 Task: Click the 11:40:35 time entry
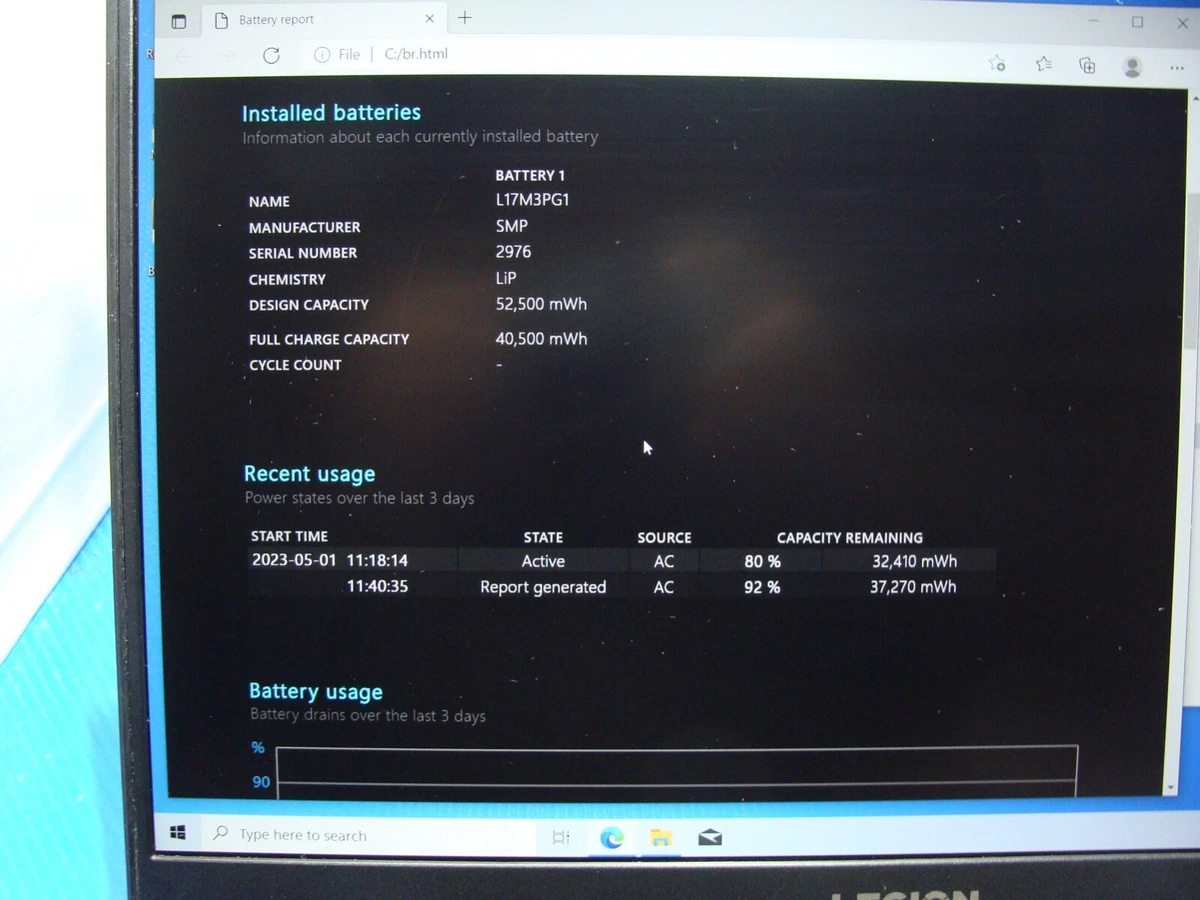point(377,586)
